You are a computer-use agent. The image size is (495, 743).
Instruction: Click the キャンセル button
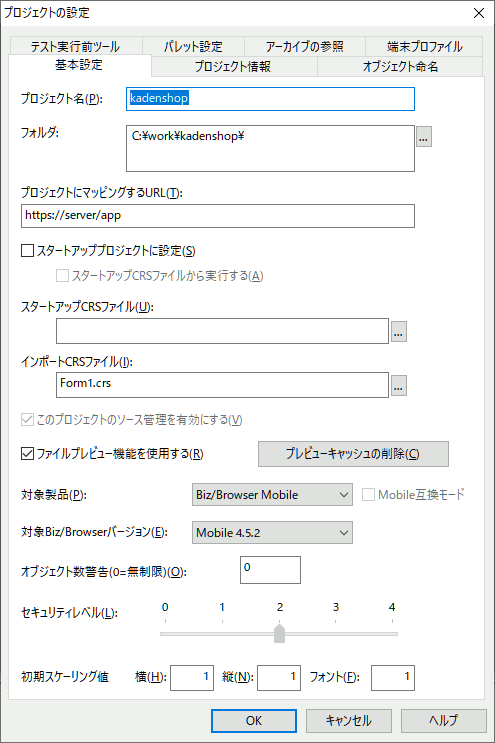349,721
